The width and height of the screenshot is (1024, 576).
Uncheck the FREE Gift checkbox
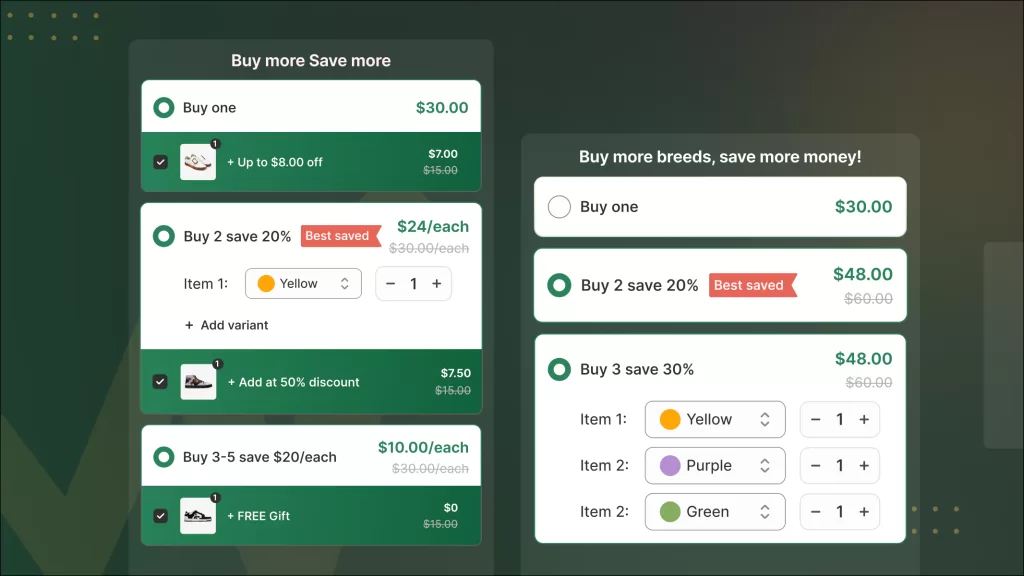tap(160, 516)
